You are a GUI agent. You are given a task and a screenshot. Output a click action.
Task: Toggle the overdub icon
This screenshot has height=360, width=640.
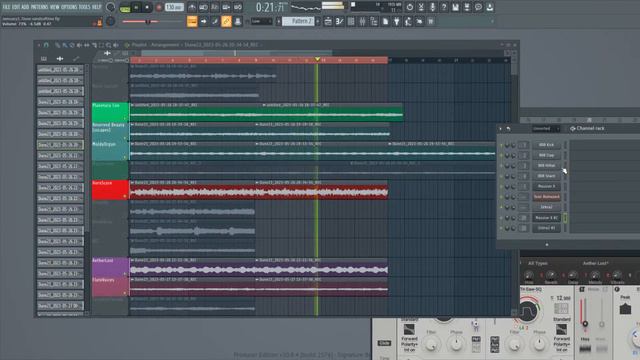226,7
